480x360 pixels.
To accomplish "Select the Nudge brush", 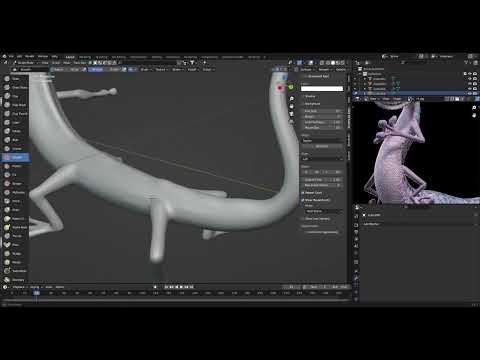I will 15,253.
